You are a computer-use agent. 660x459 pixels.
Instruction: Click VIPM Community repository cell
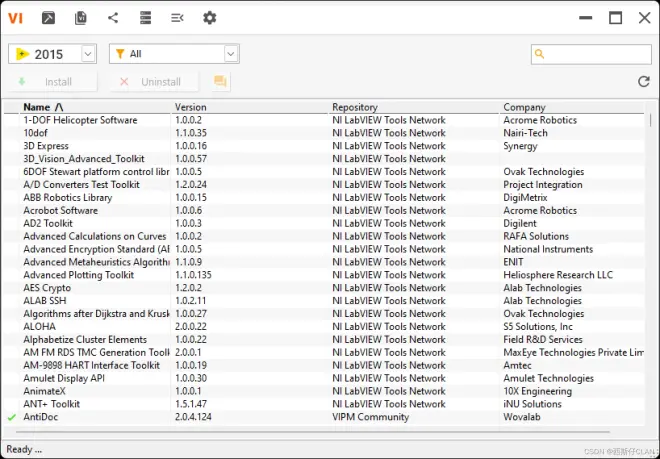click(x=370, y=417)
